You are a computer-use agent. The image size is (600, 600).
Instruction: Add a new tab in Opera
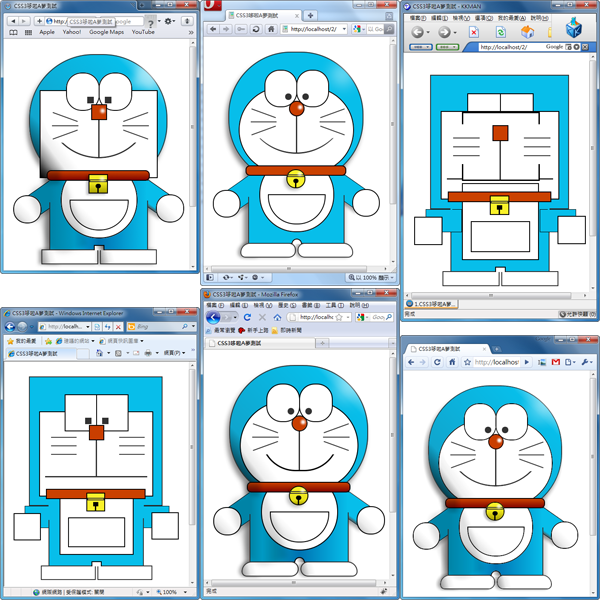pos(310,15)
